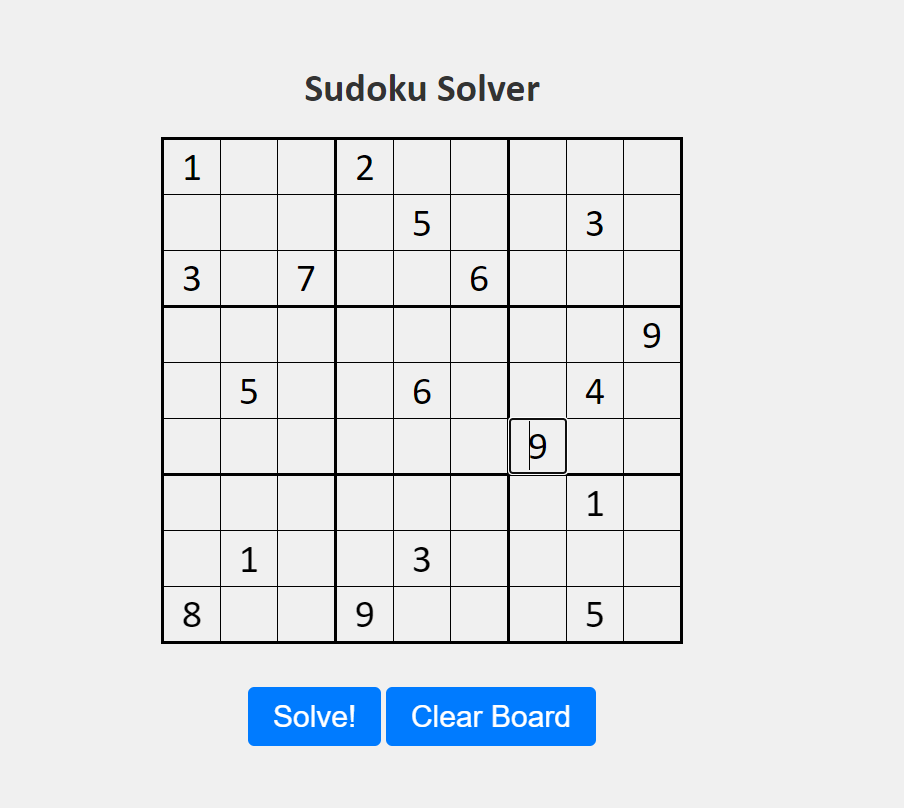The width and height of the screenshot is (904, 808).
Task: Select the cell showing 3 in row eight
Action: [x=422, y=559]
